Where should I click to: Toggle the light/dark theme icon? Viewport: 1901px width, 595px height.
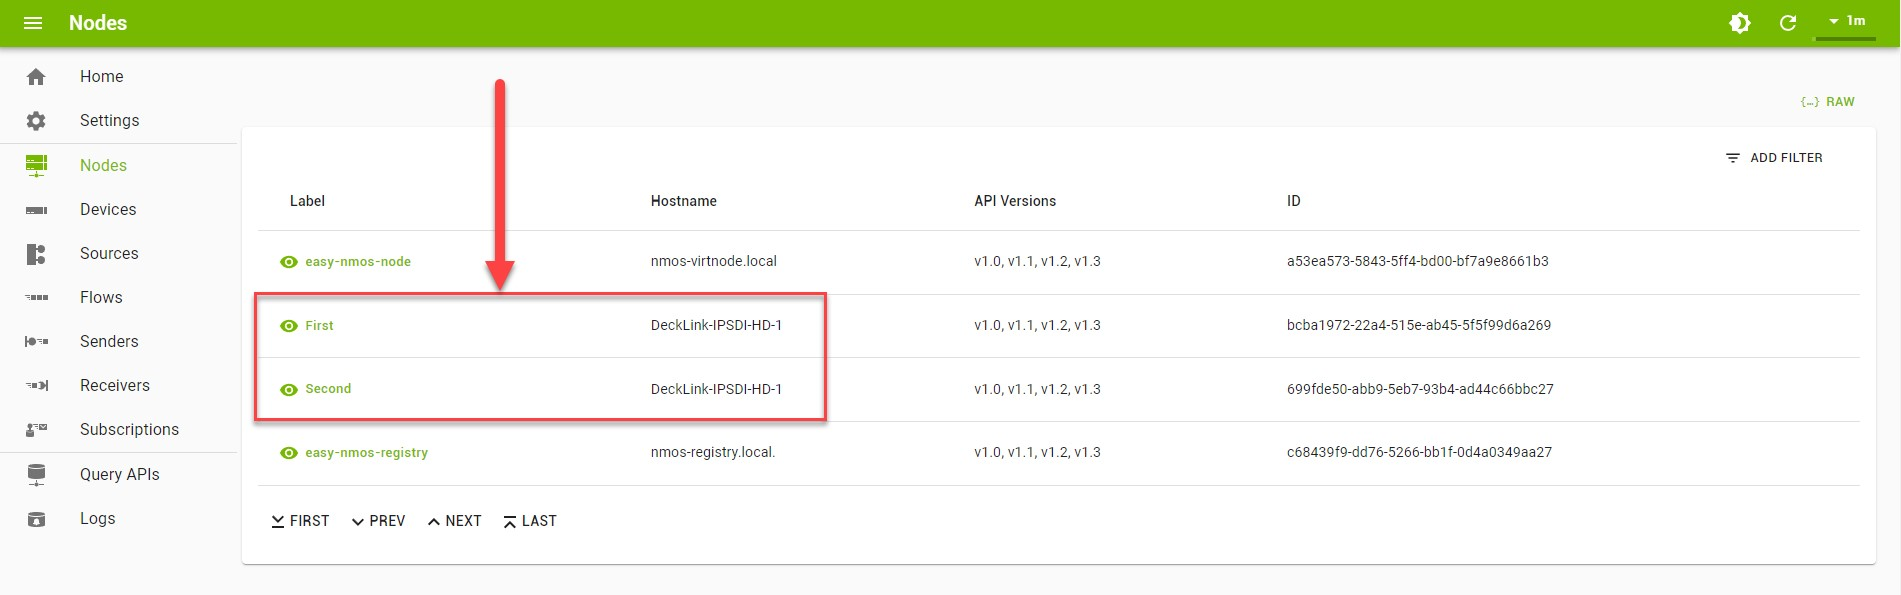1740,23
